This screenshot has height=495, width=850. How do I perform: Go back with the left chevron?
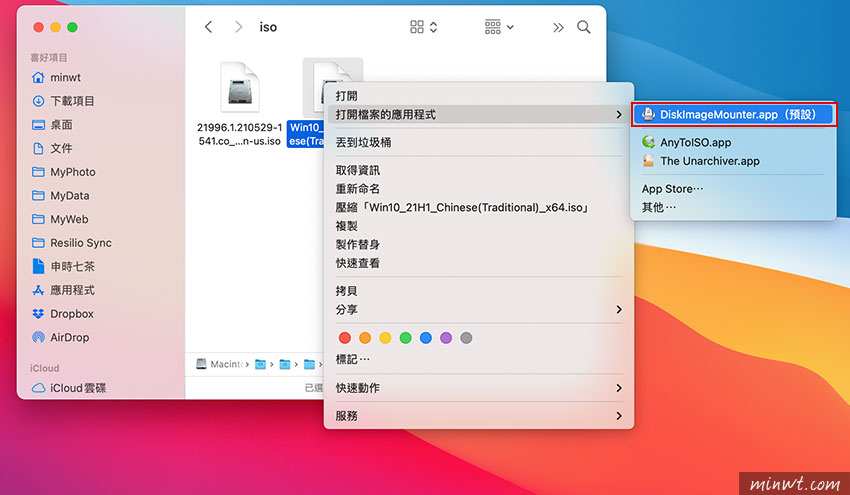(208, 27)
